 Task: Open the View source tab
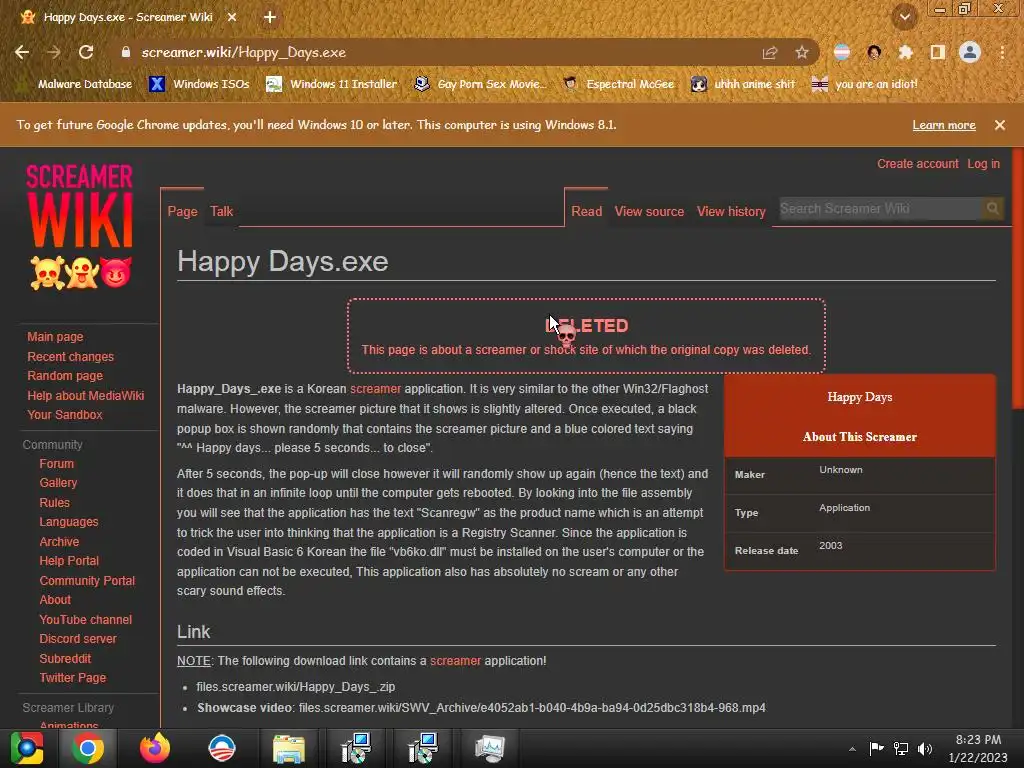point(649,211)
